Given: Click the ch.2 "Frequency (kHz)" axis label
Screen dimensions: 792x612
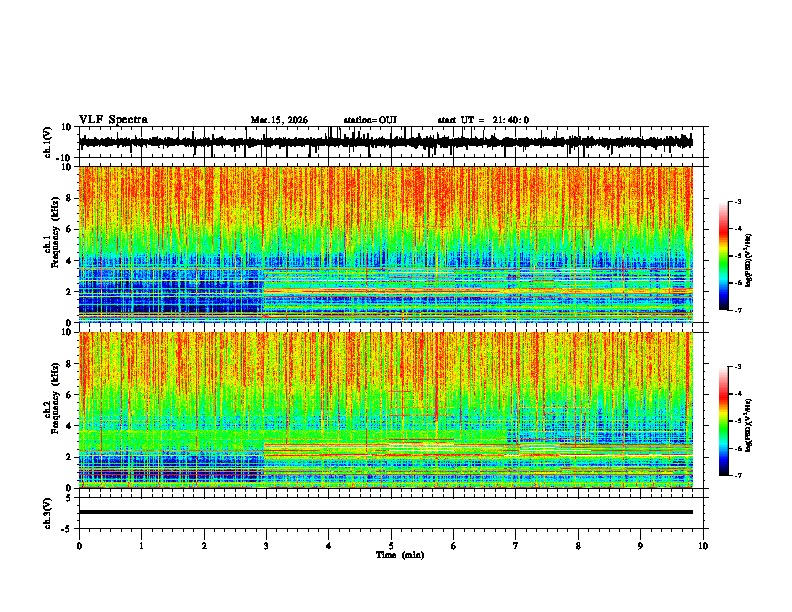Looking at the screenshot, I should [x=54, y=398].
